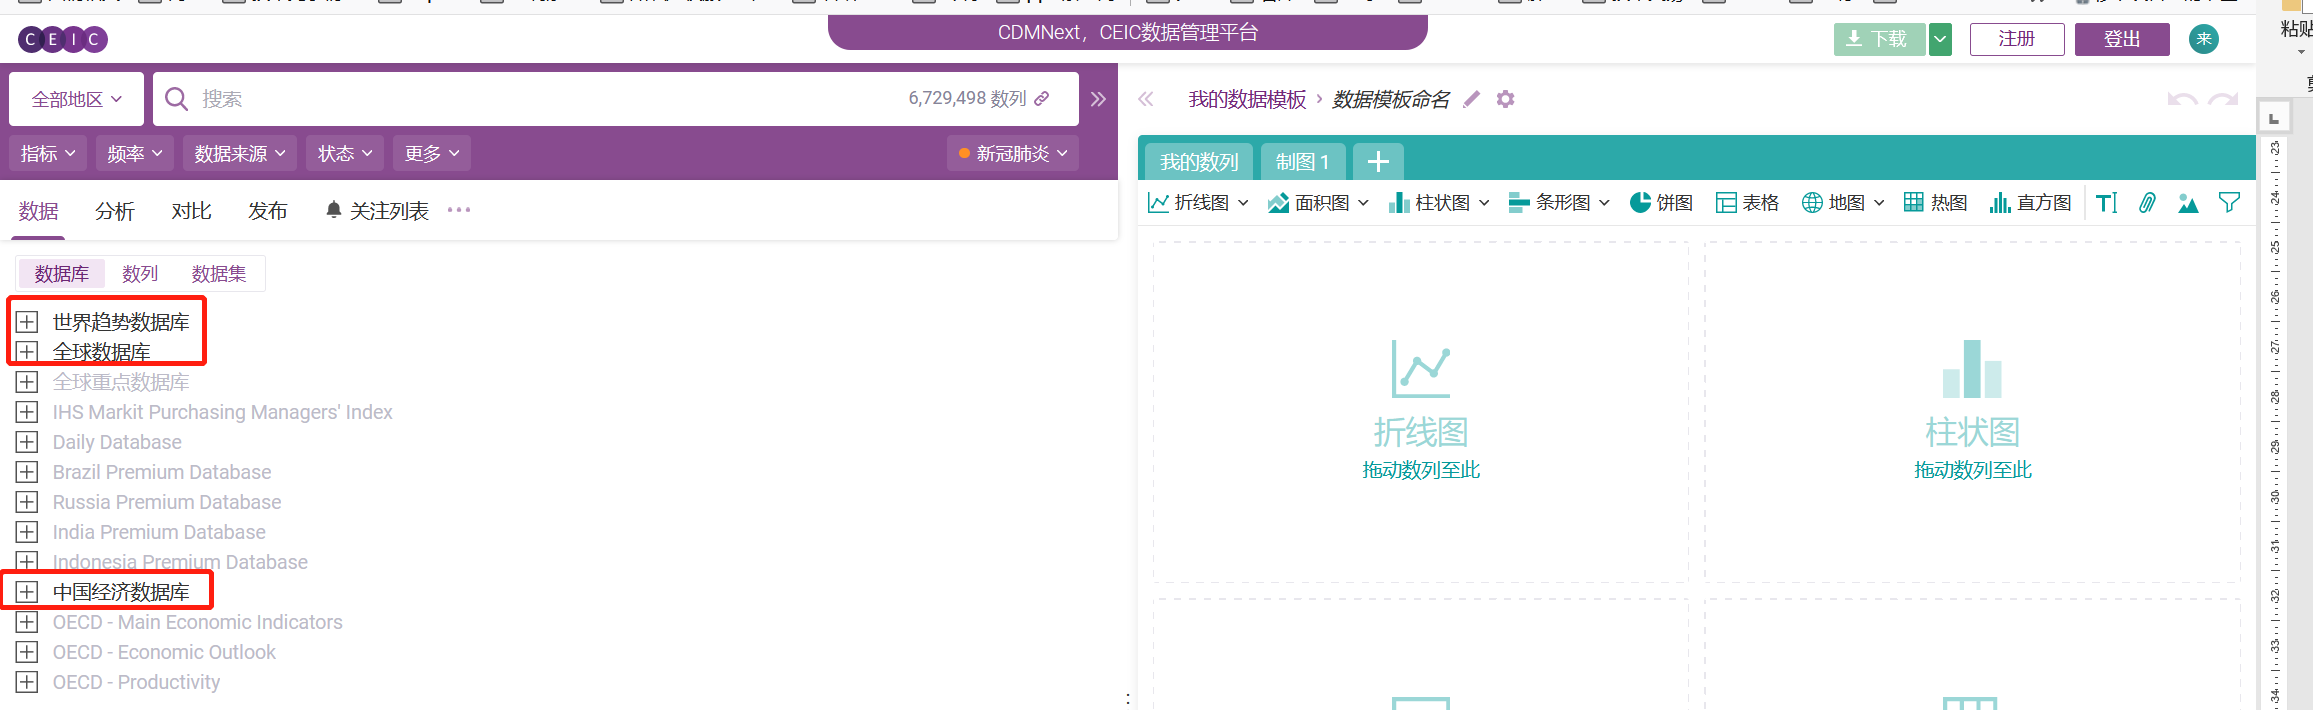Switch to the 对比 tab
2313x710 pixels.
(191, 211)
